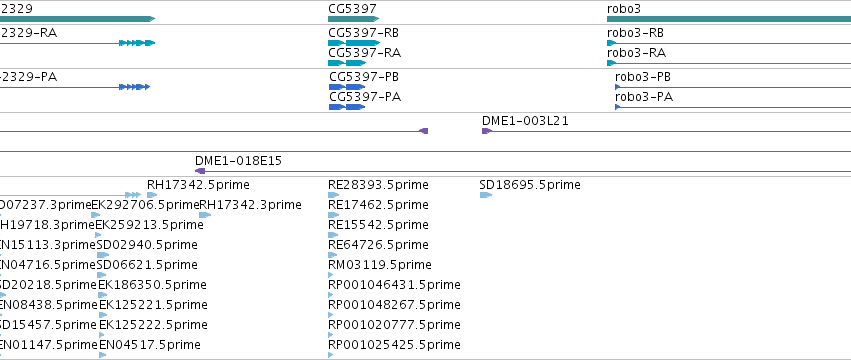This screenshot has height=360, width=851.
Task: Click the robo3-RA transcript label
Action: coord(637,53)
